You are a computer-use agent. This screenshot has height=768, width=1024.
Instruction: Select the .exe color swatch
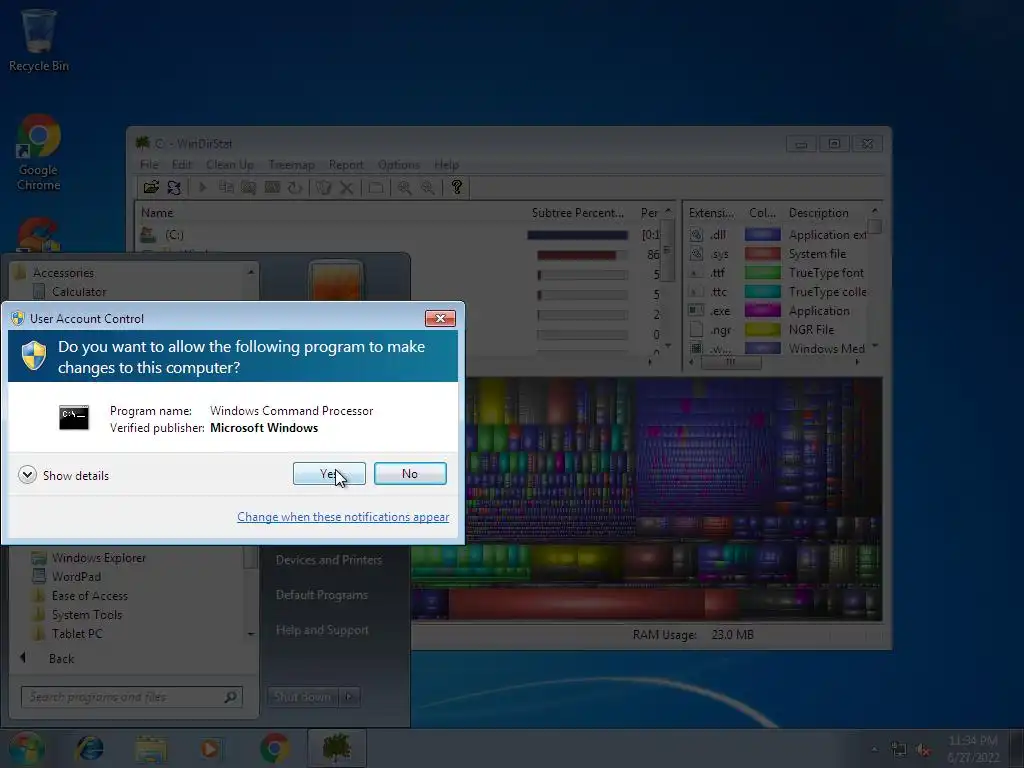pos(763,310)
